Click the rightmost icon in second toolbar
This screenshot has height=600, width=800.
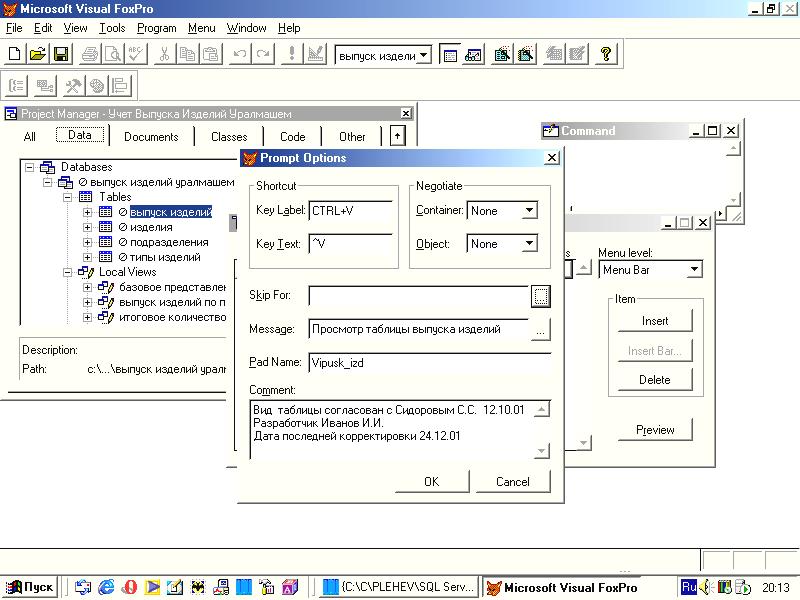pyautogui.click(x=120, y=86)
